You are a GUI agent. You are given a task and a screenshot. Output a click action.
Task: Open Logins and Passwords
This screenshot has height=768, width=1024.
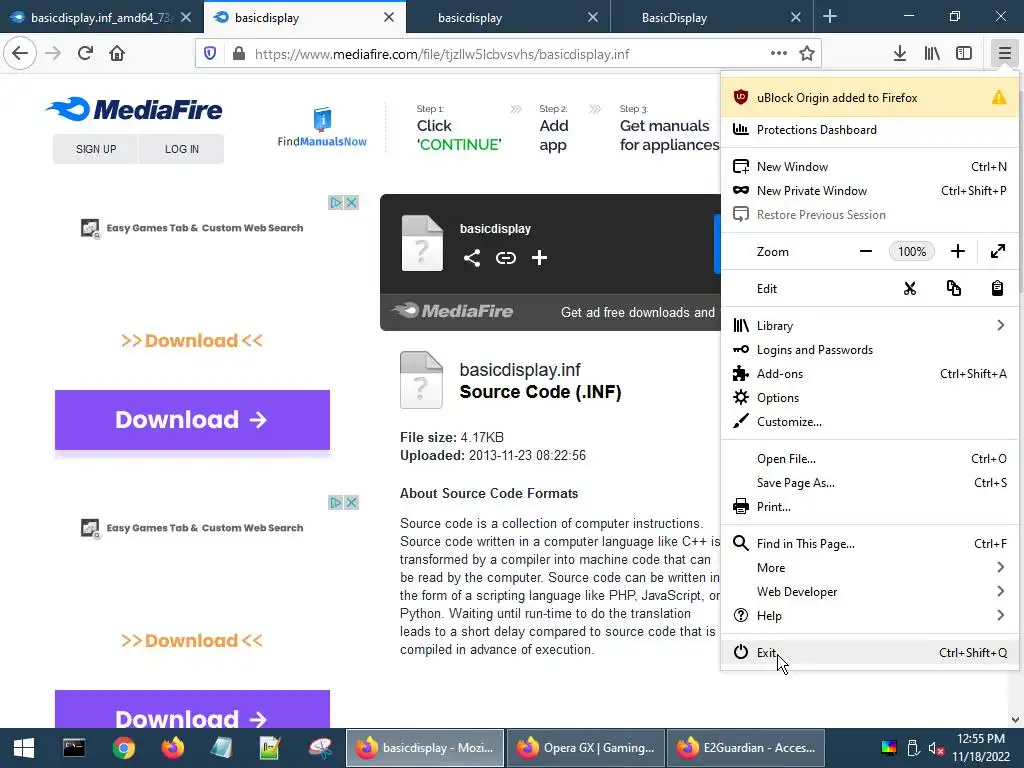[869, 349]
